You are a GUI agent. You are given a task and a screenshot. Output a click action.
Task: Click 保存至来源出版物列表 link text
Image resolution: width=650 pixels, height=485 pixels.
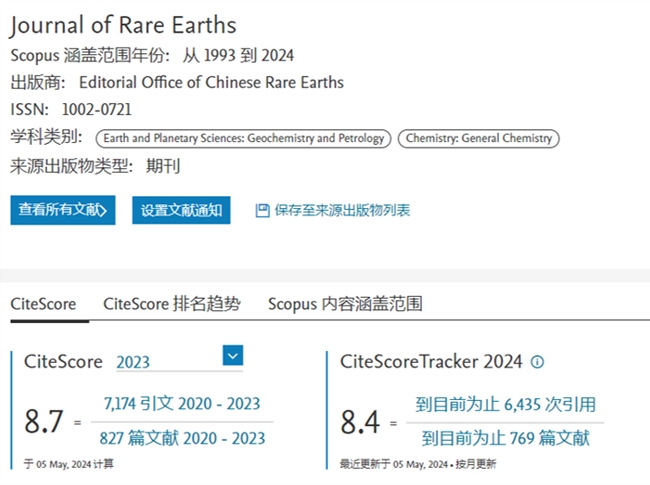[x=342, y=210]
